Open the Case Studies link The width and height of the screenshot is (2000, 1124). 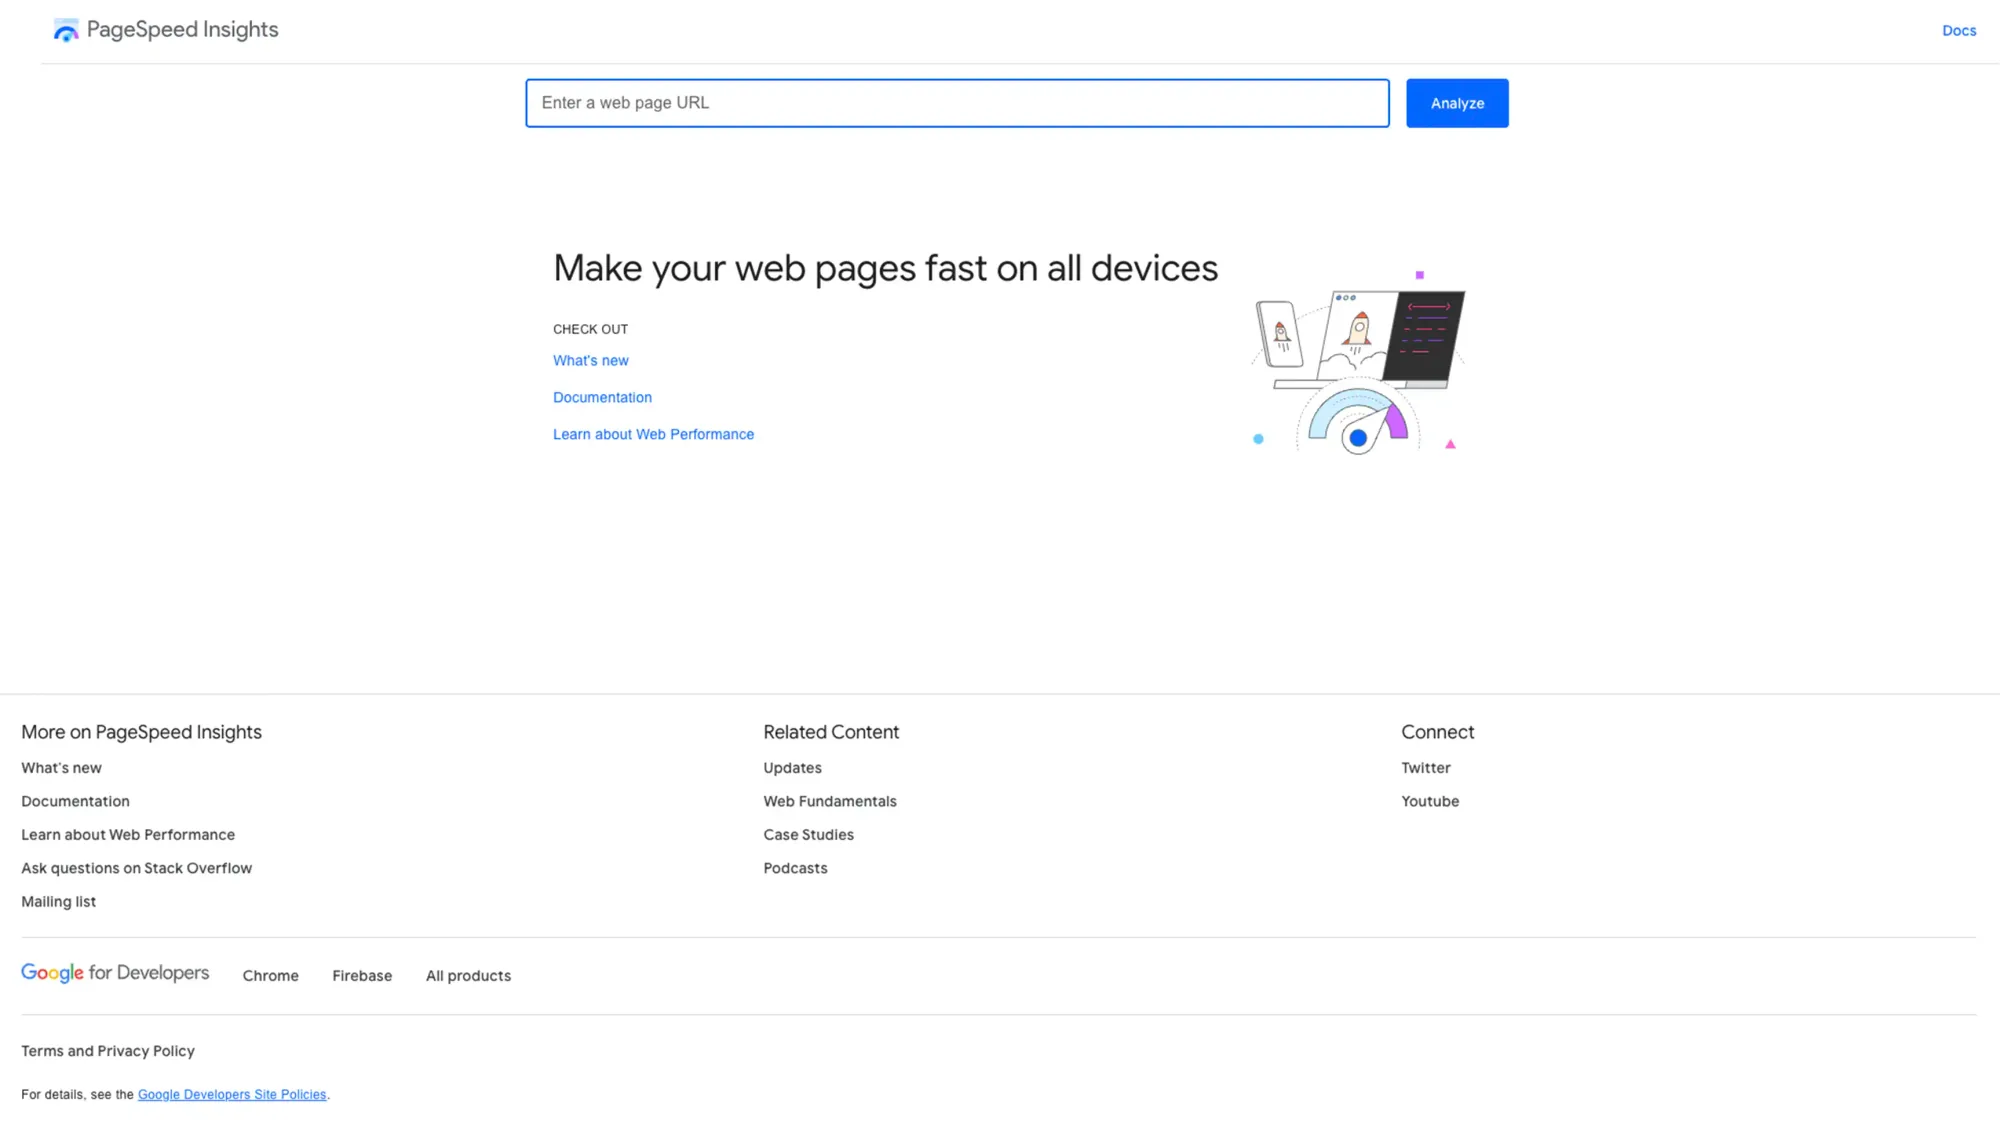[x=808, y=835]
